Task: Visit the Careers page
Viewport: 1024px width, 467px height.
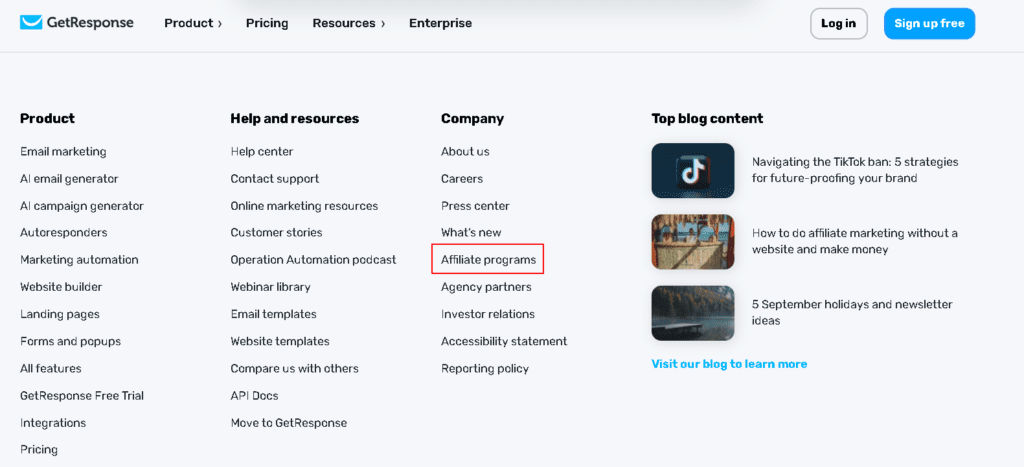Action: (x=462, y=178)
